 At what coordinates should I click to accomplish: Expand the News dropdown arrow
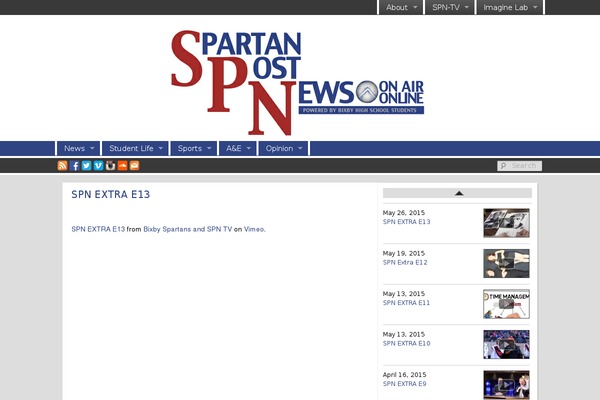[x=92, y=148]
